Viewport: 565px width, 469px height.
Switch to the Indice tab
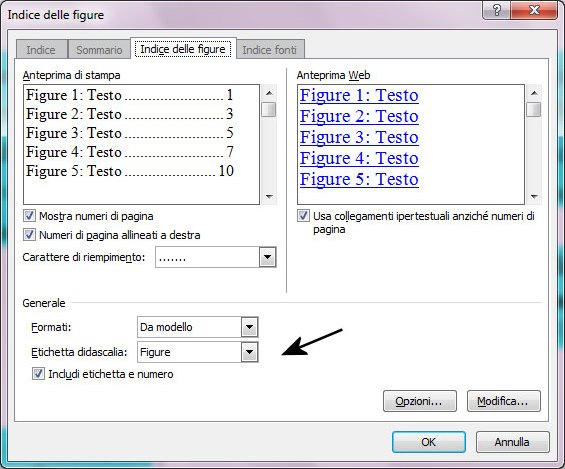(41, 50)
